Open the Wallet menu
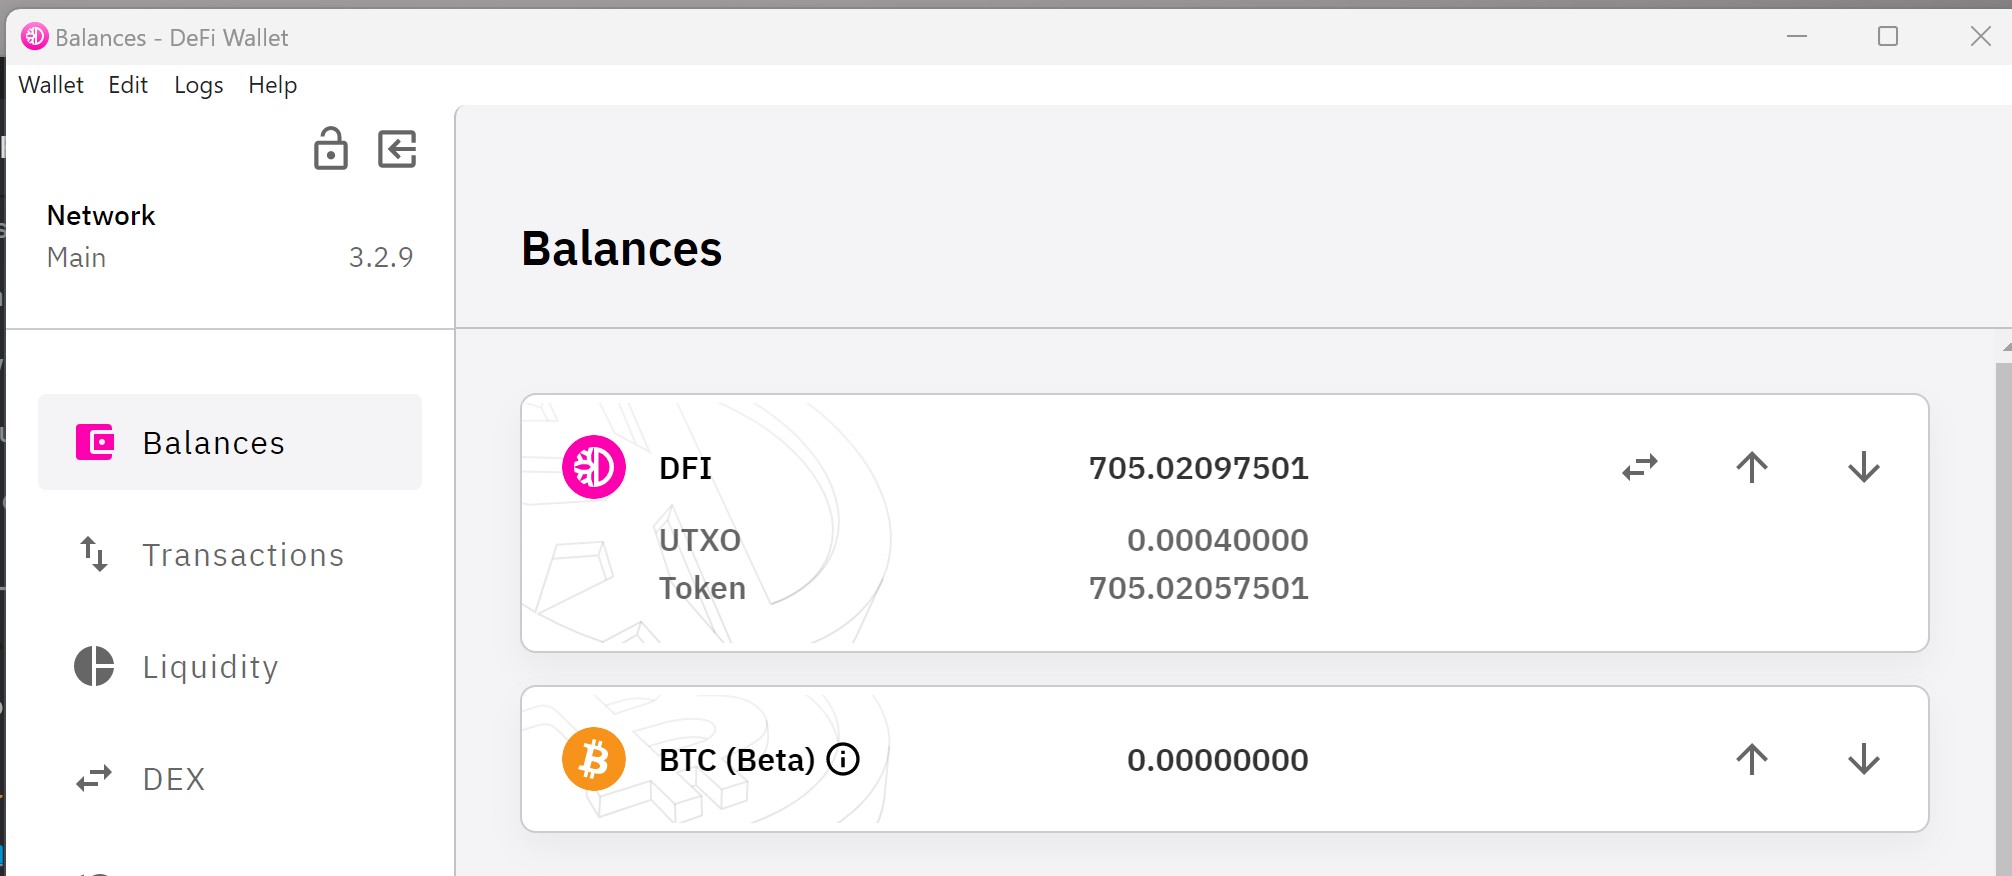 click(50, 85)
